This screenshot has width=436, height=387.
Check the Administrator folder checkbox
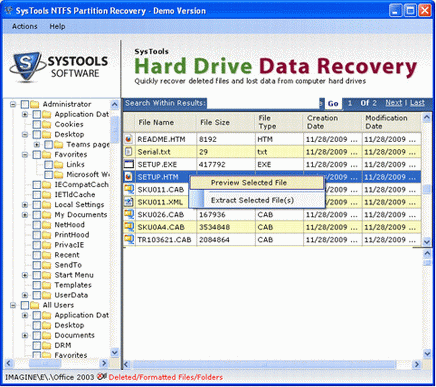point(25,104)
